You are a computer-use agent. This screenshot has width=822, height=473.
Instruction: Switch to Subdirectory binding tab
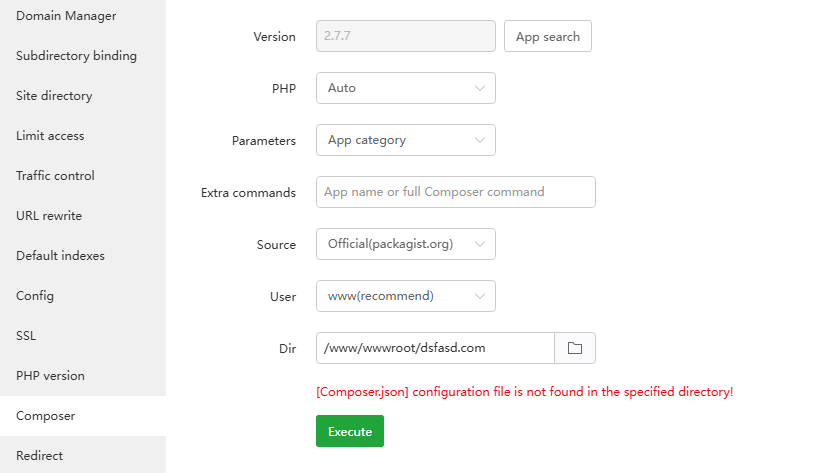76,56
